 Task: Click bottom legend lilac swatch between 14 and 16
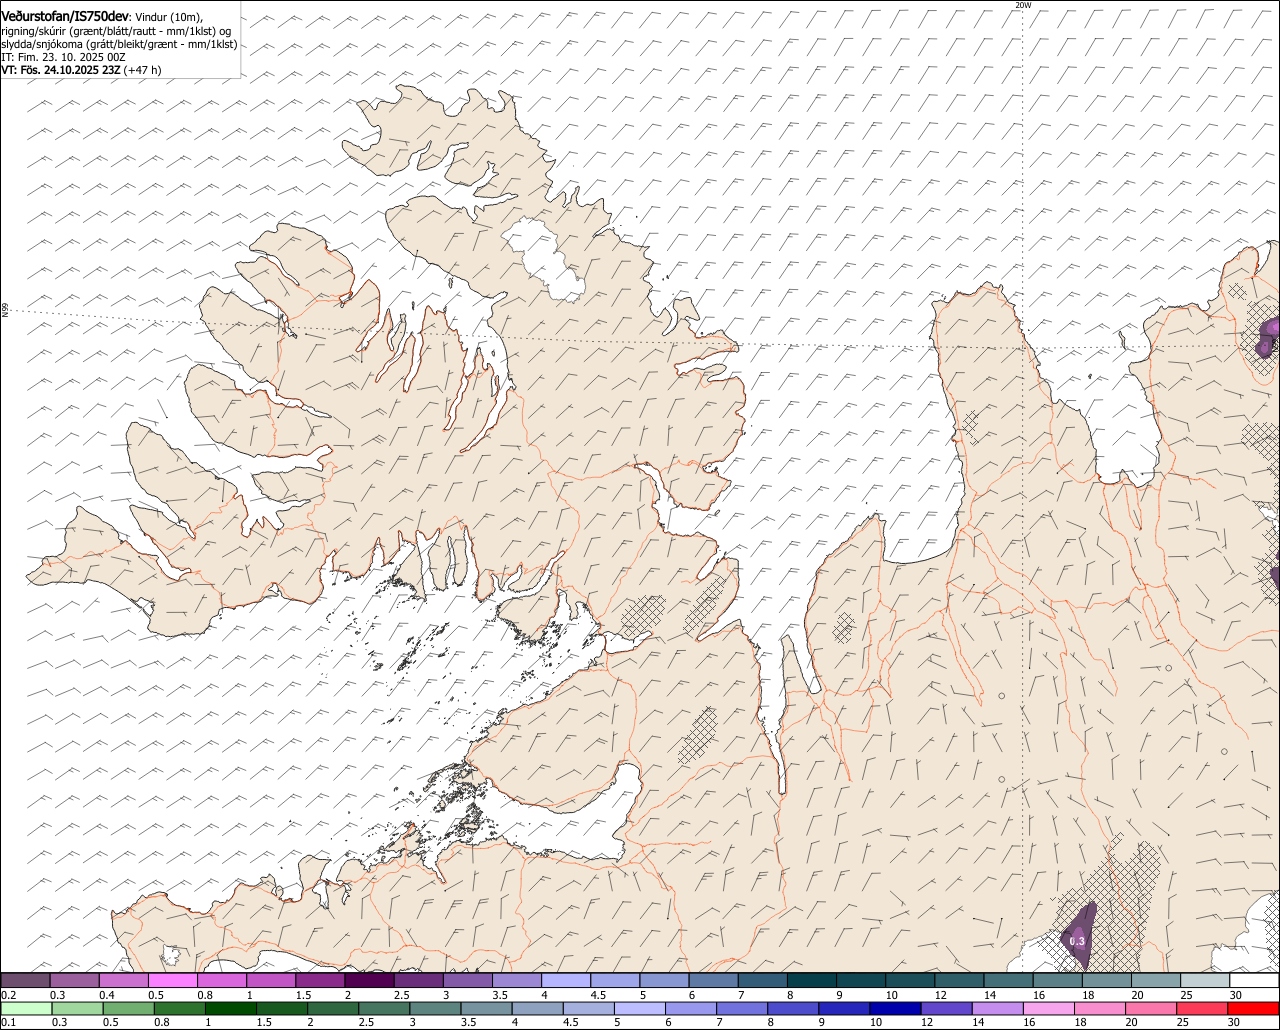(998, 1009)
